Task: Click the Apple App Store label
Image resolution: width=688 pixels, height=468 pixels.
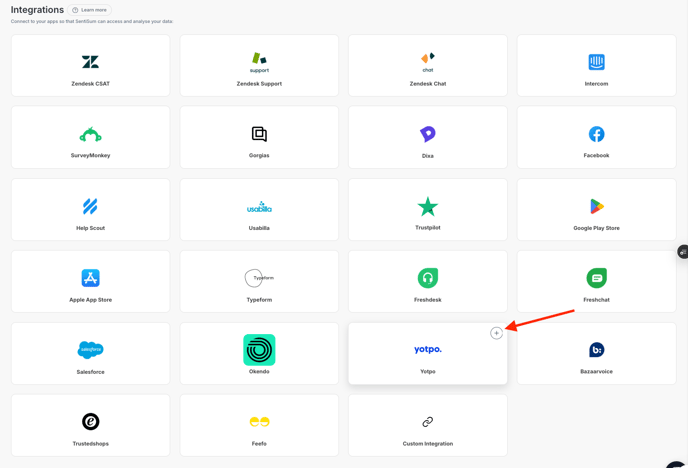Action: [x=90, y=300]
